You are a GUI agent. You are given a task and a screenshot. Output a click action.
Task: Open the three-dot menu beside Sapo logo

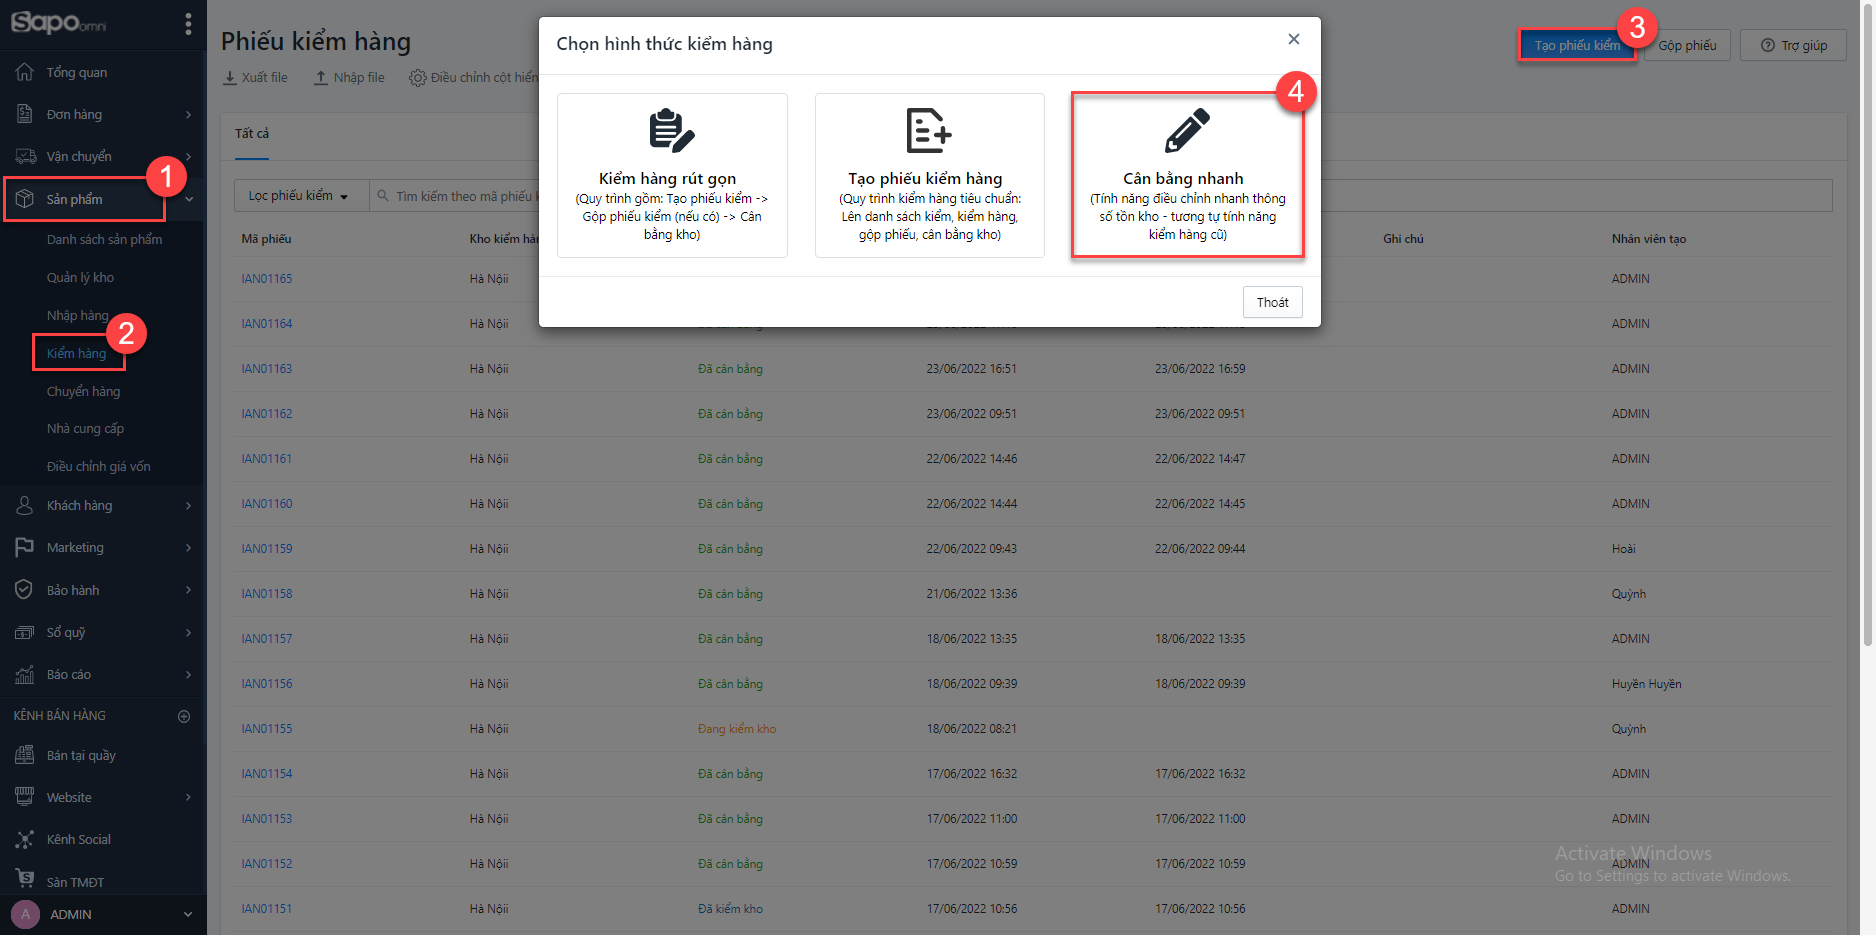(188, 24)
